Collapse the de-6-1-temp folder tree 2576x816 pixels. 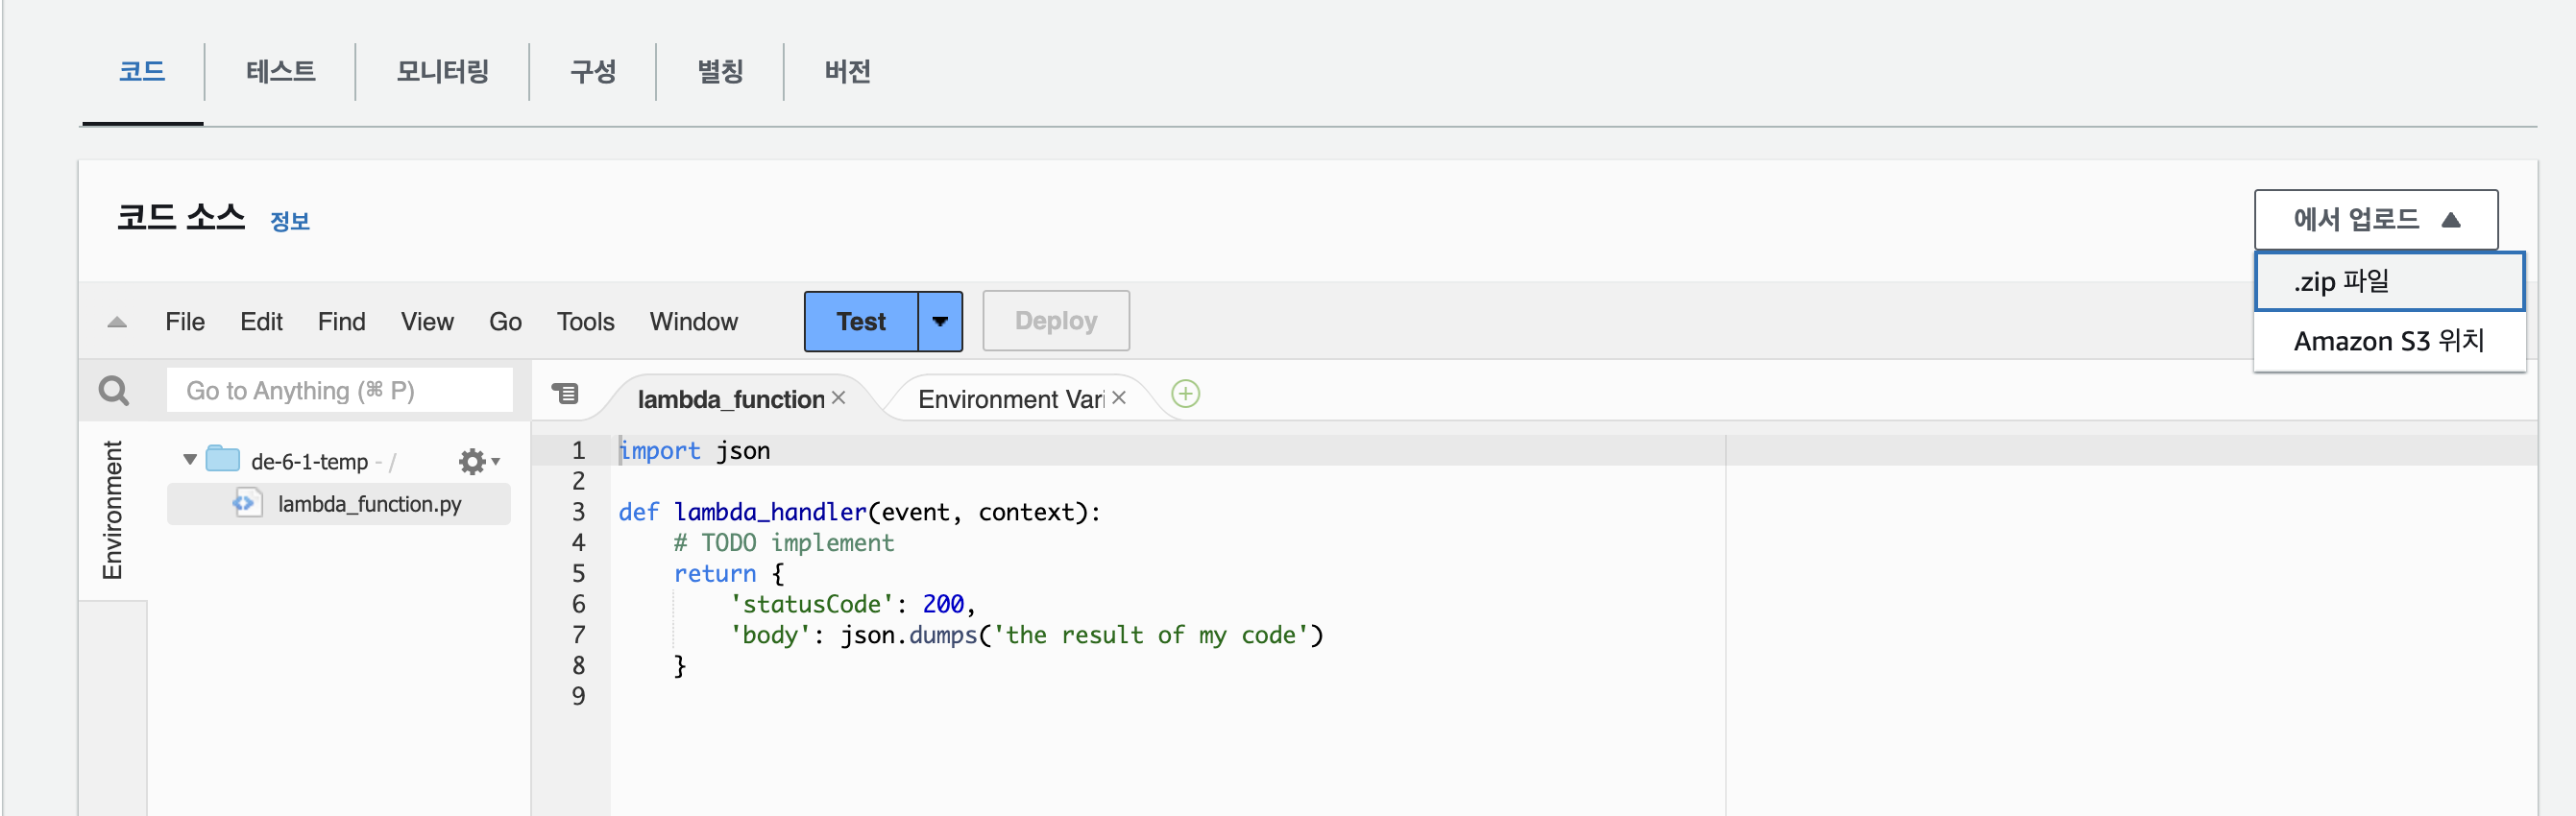coord(190,460)
